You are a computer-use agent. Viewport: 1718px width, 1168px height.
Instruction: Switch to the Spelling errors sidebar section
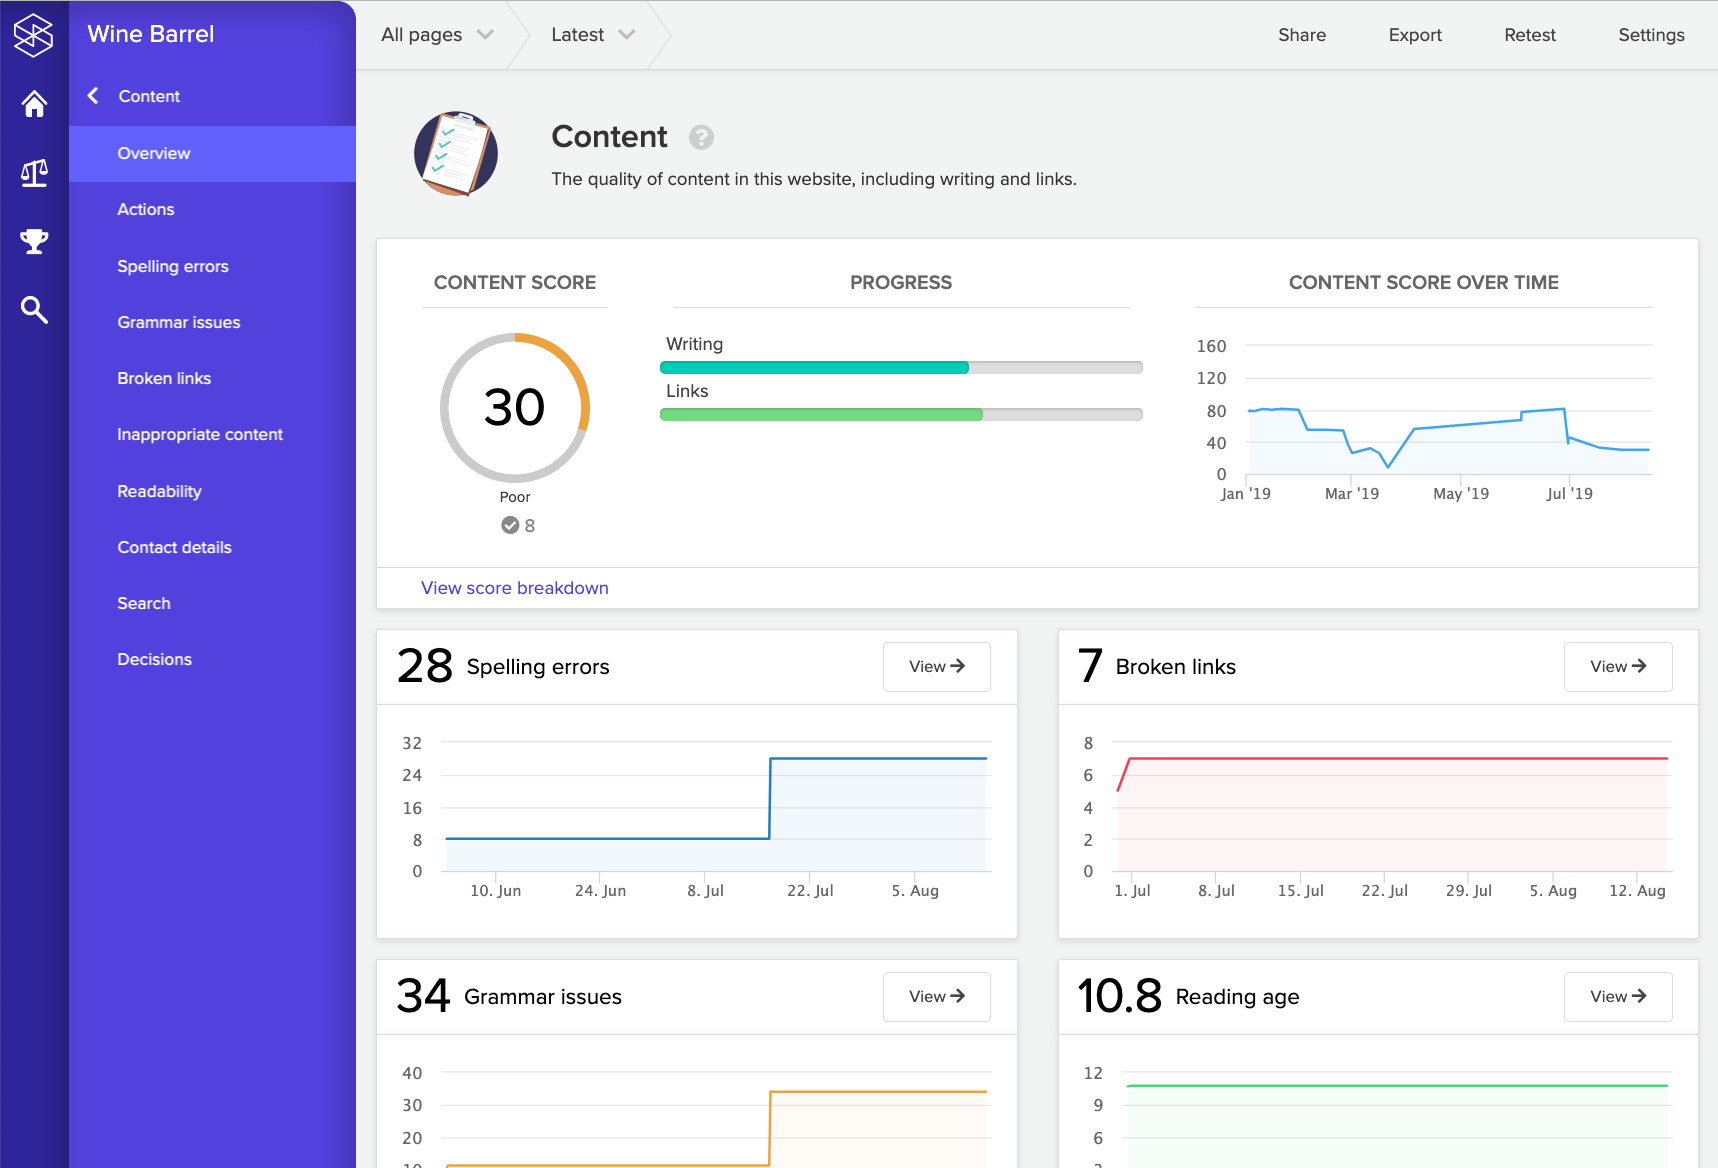[172, 266]
